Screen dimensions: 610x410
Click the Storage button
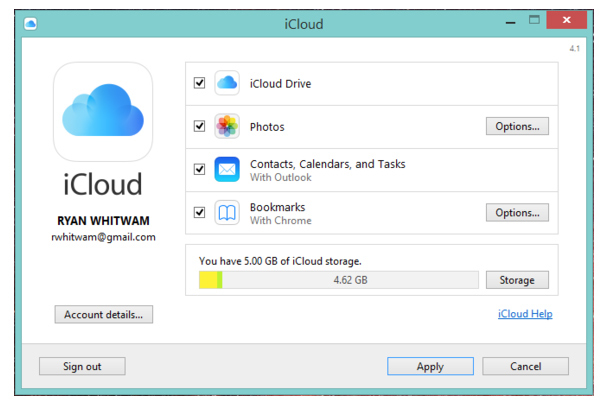(517, 280)
